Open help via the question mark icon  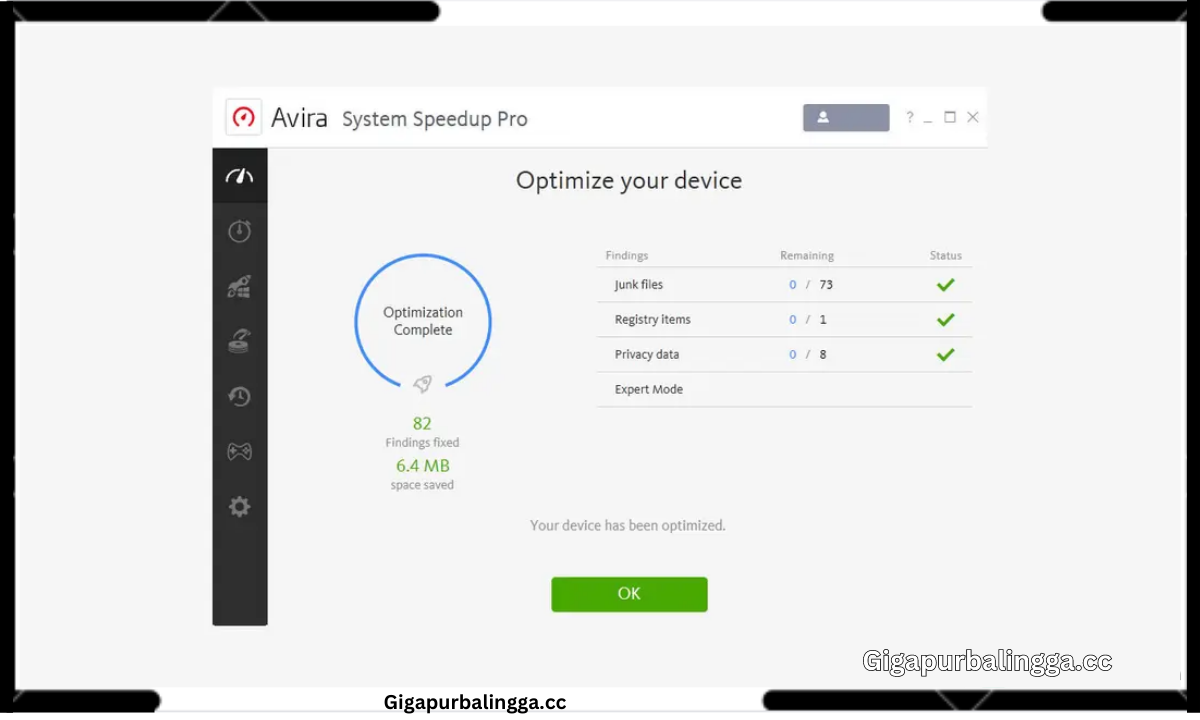[x=909, y=117]
